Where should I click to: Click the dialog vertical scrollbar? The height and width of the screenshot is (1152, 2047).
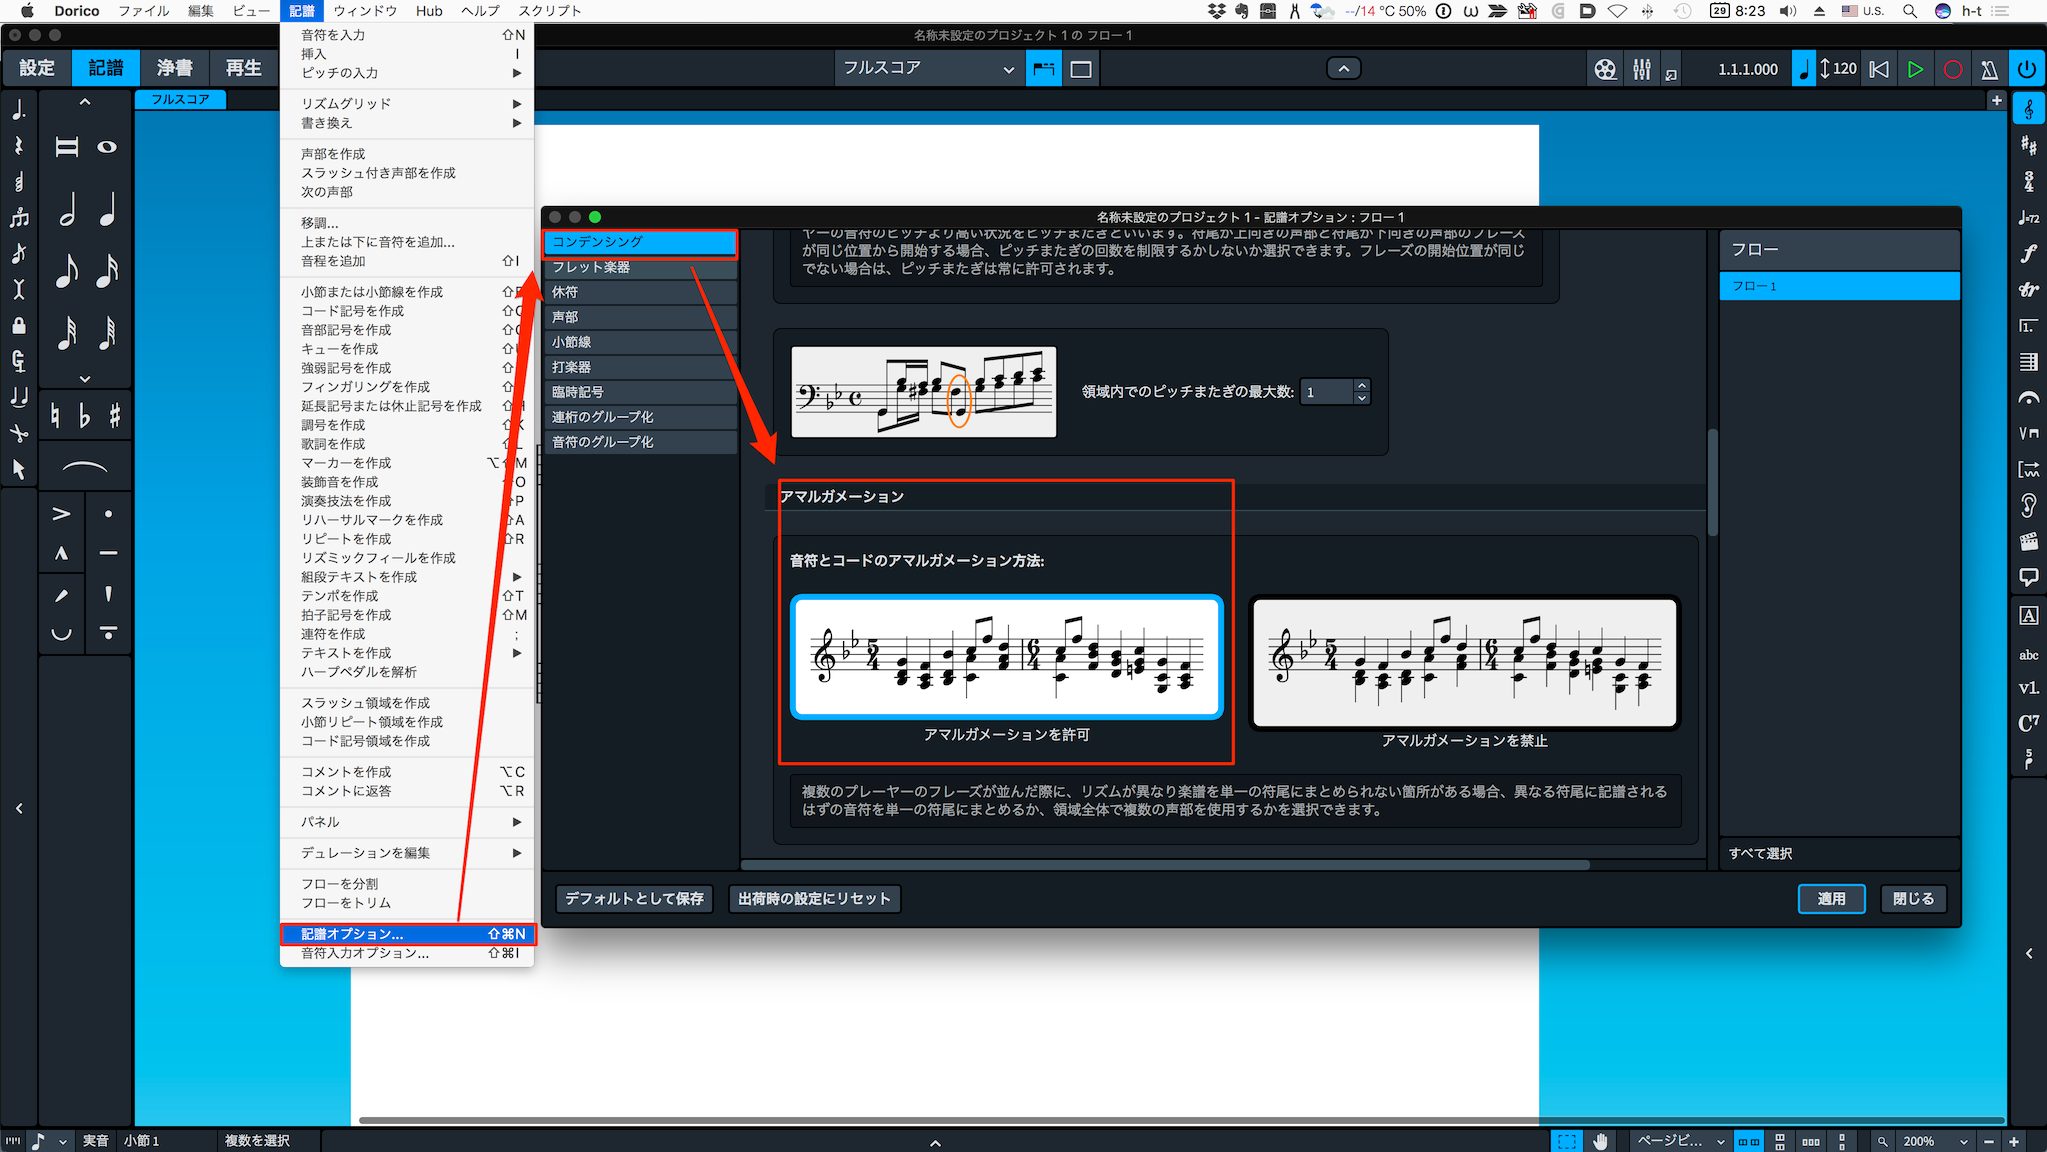click(x=1712, y=483)
